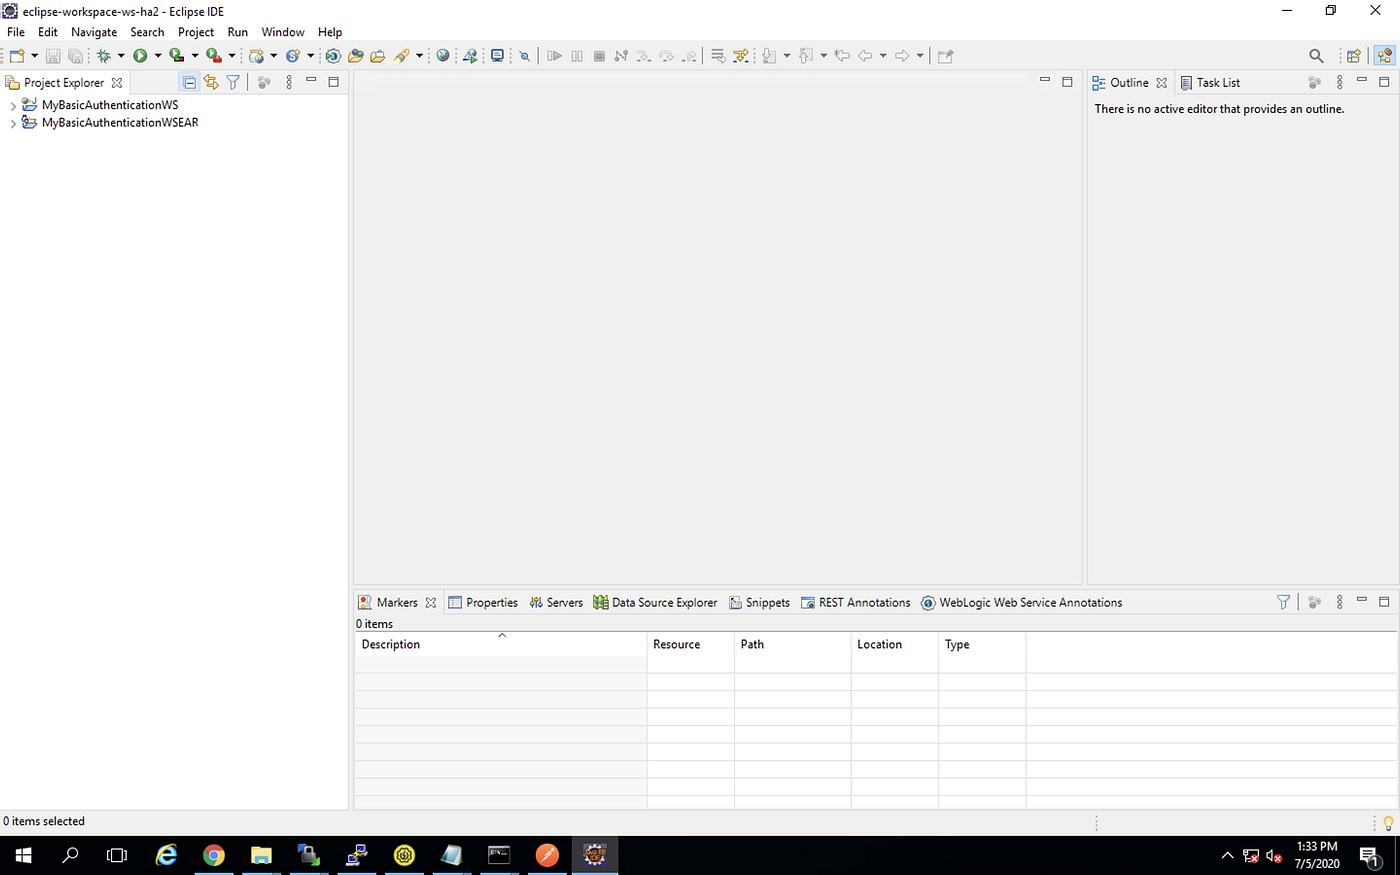Open WebLogic Web Service Annotations tab
Screen dimensions: 1400x875
tap(1021, 603)
